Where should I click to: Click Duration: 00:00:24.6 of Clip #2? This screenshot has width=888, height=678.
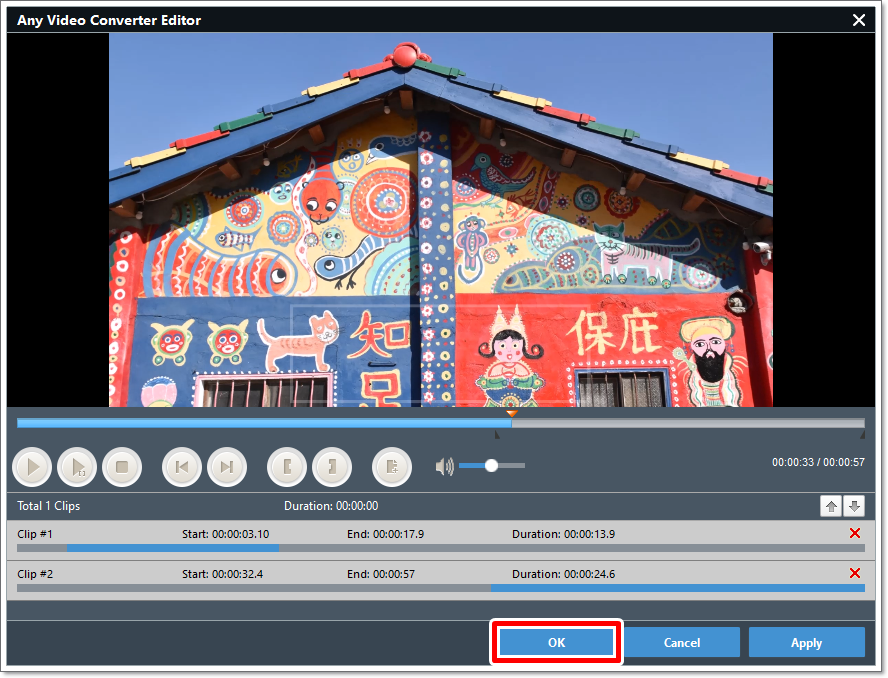pyautogui.click(x=563, y=574)
